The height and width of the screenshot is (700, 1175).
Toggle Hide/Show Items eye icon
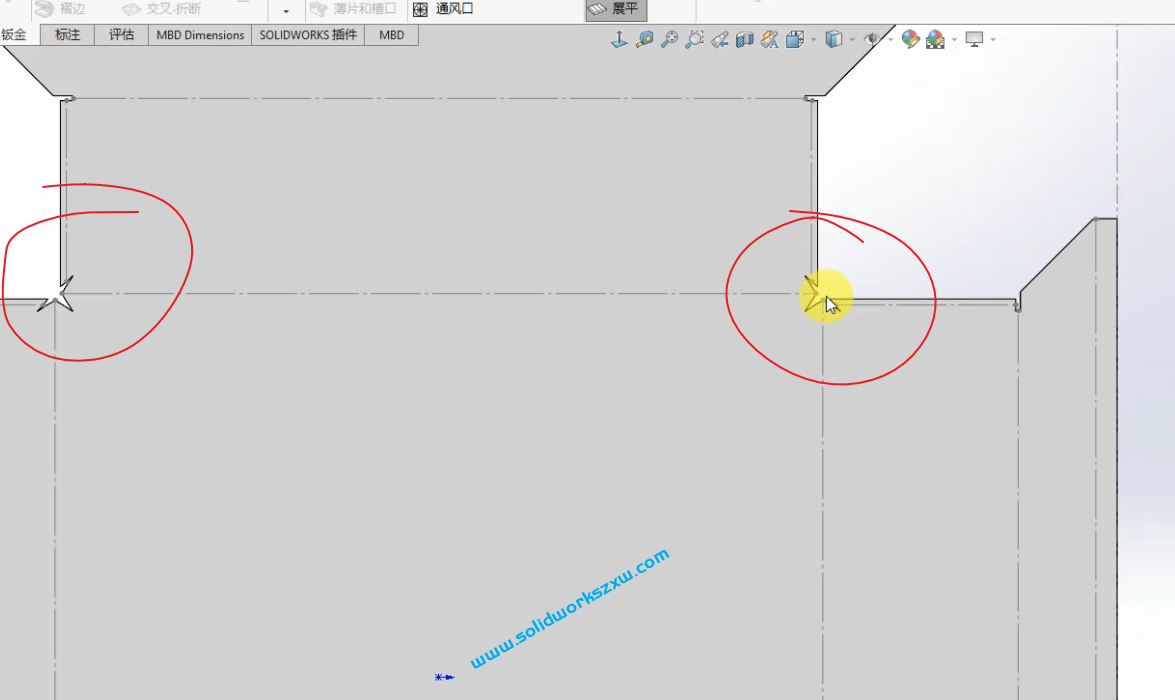(x=873, y=38)
